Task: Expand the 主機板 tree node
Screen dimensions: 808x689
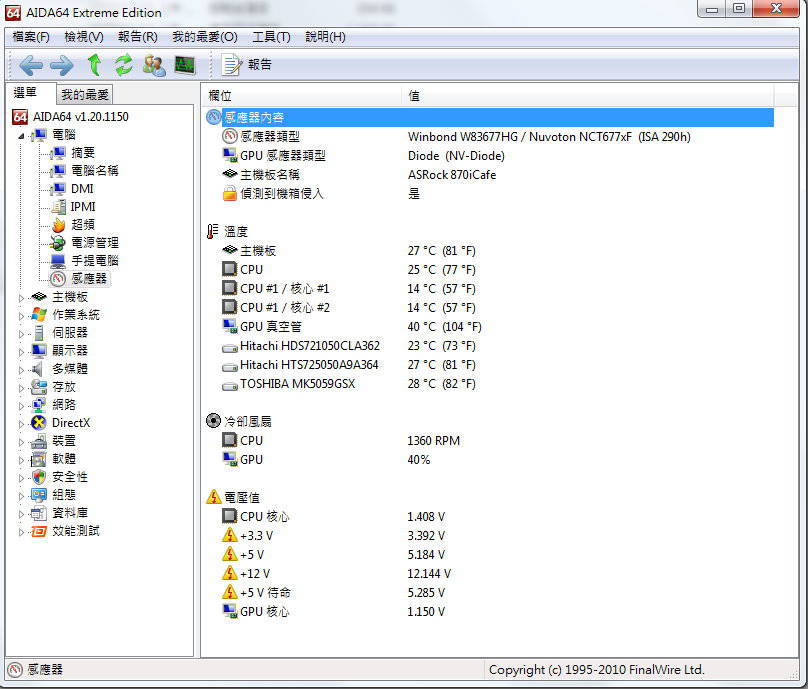Action: coord(21,298)
